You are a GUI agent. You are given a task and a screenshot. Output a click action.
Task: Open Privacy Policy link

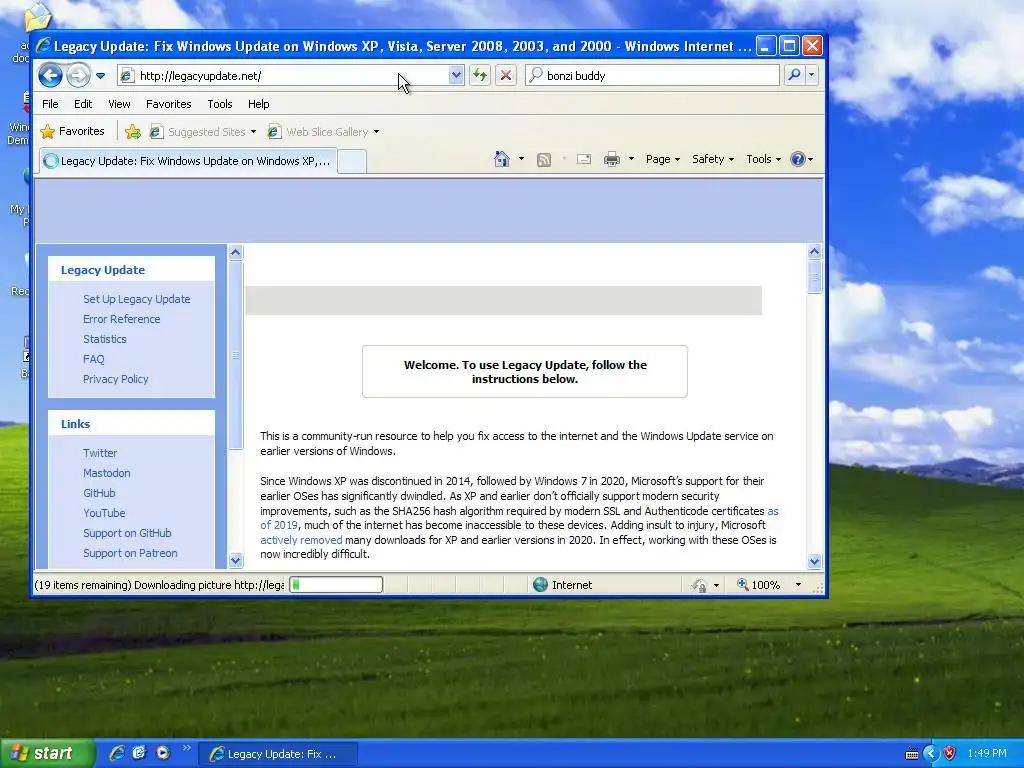[116, 379]
